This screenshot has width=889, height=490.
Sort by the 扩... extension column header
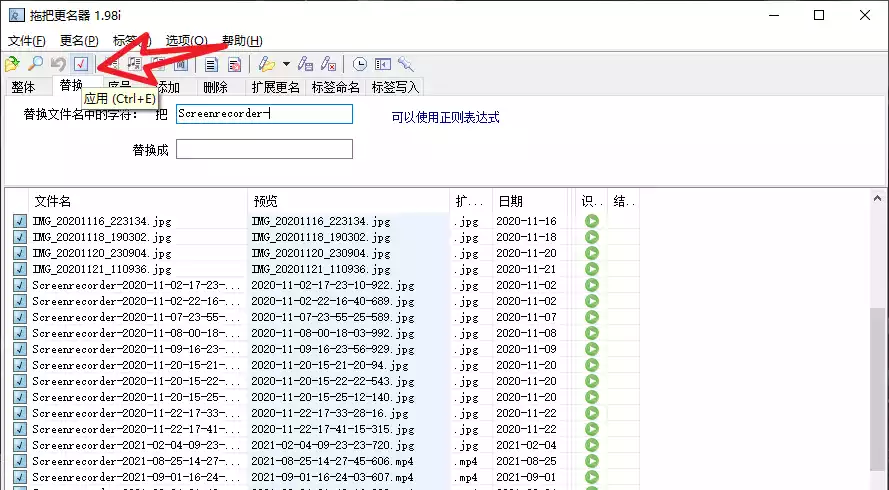click(471, 201)
